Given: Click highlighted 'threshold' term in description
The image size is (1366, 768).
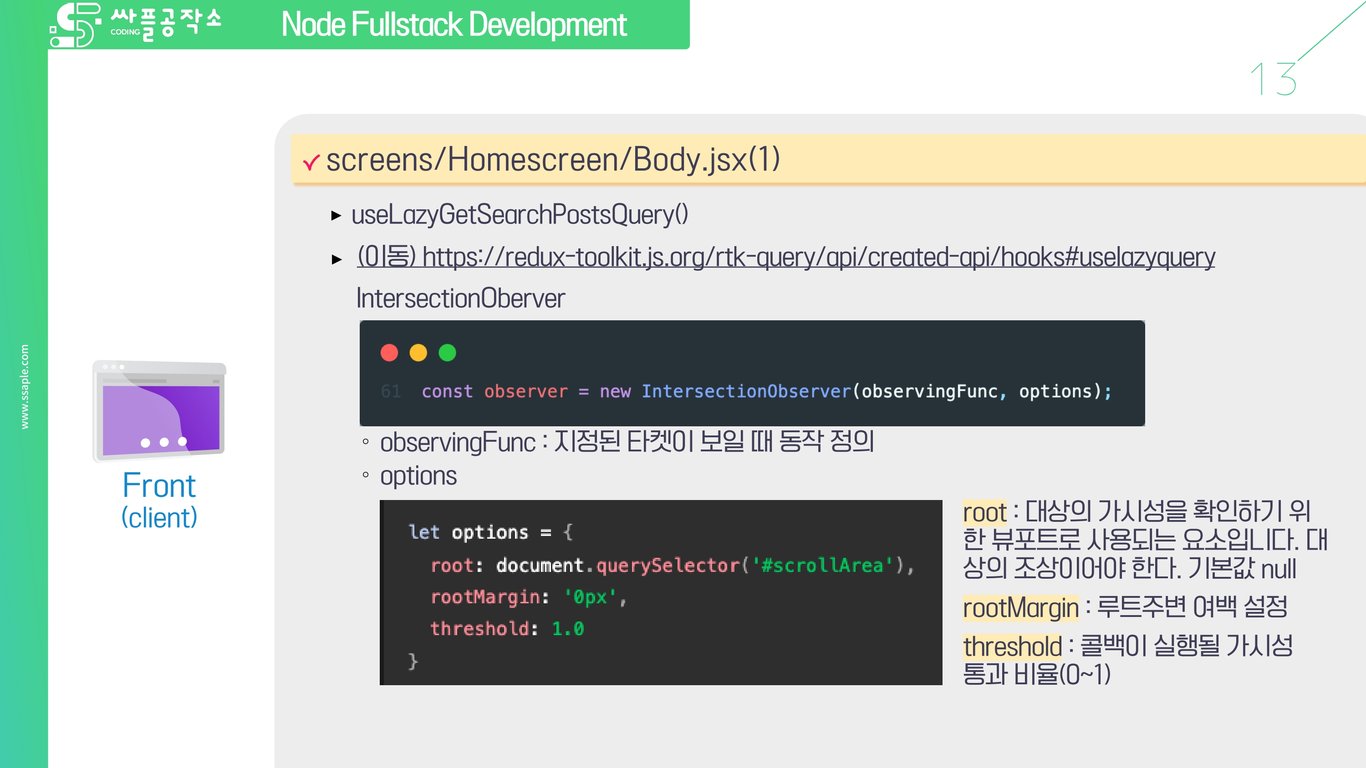Looking at the screenshot, I should tap(1012, 646).
